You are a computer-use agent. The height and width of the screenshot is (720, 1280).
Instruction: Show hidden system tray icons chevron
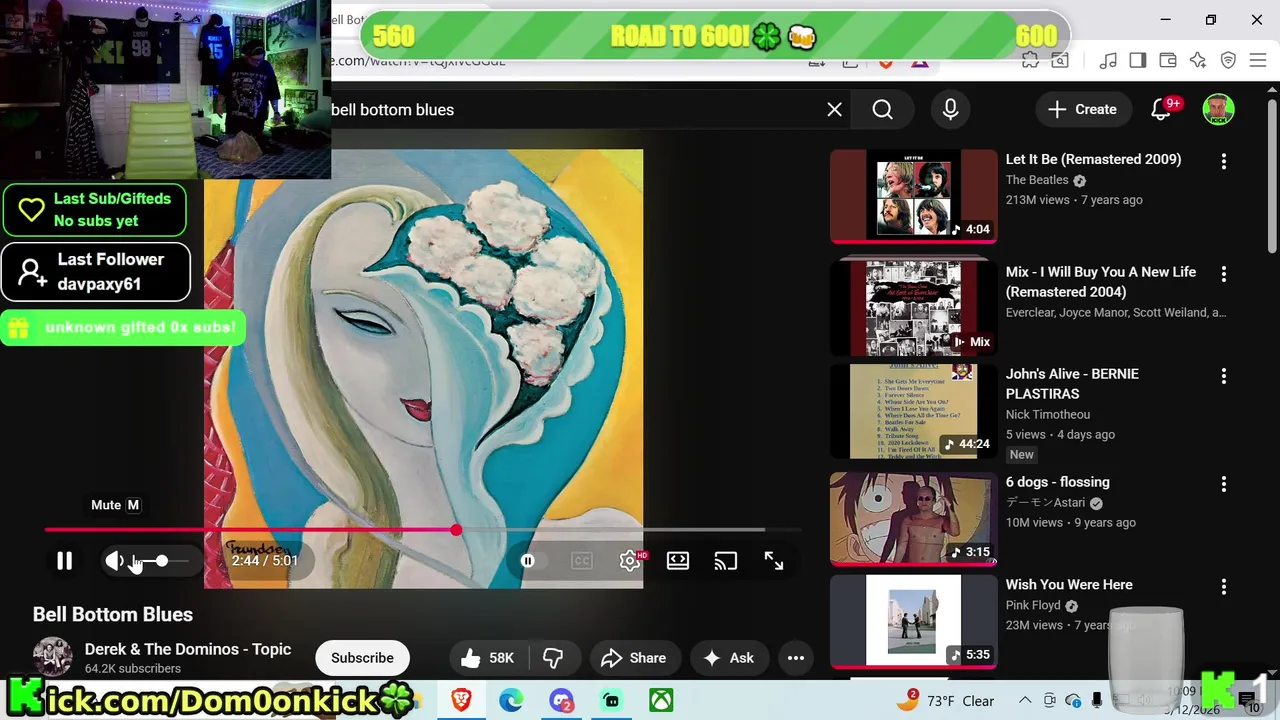(1025, 701)
